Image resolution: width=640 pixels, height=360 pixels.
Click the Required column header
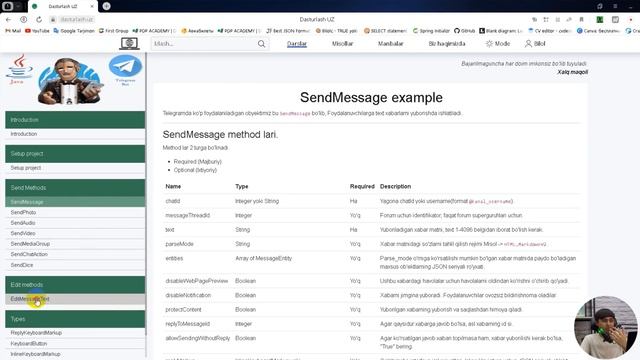coord(362,186)
